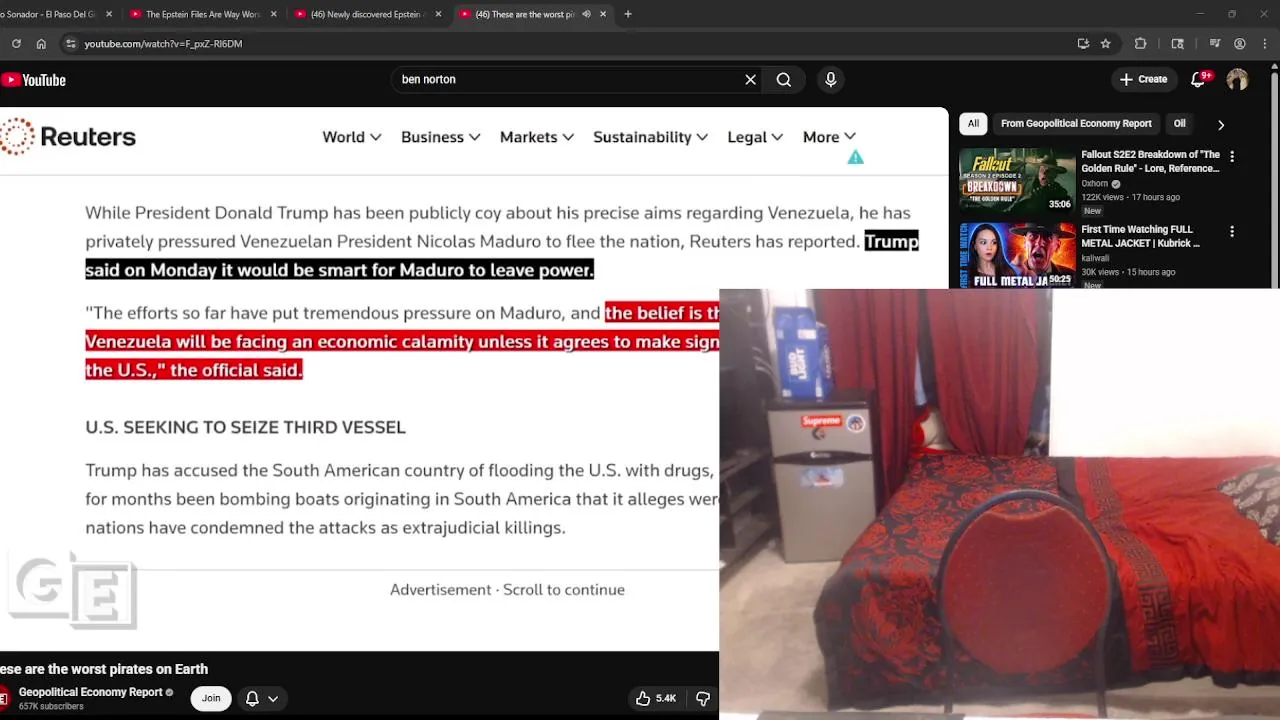
Task: Expand the Business menu in Reuters nav
Action: [x=440, y=137]
